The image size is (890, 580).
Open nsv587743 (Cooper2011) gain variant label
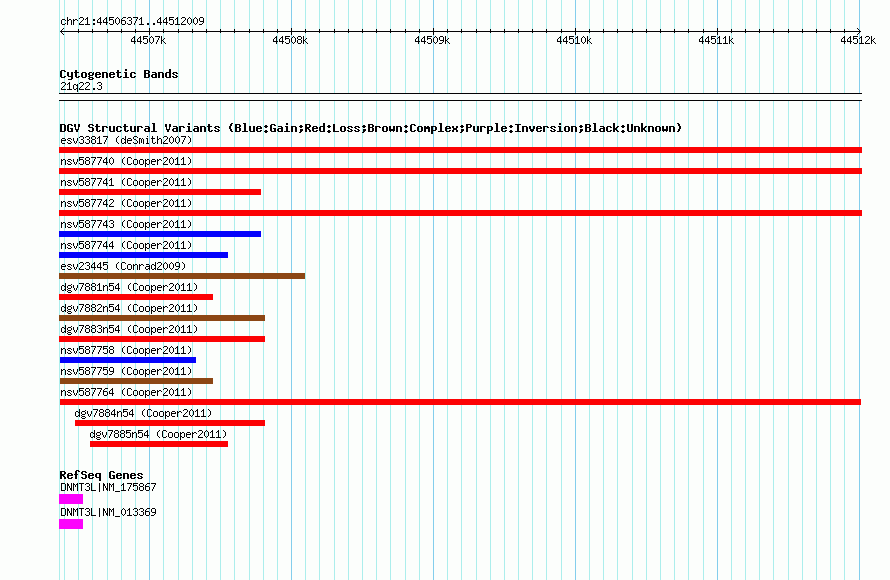126,224
